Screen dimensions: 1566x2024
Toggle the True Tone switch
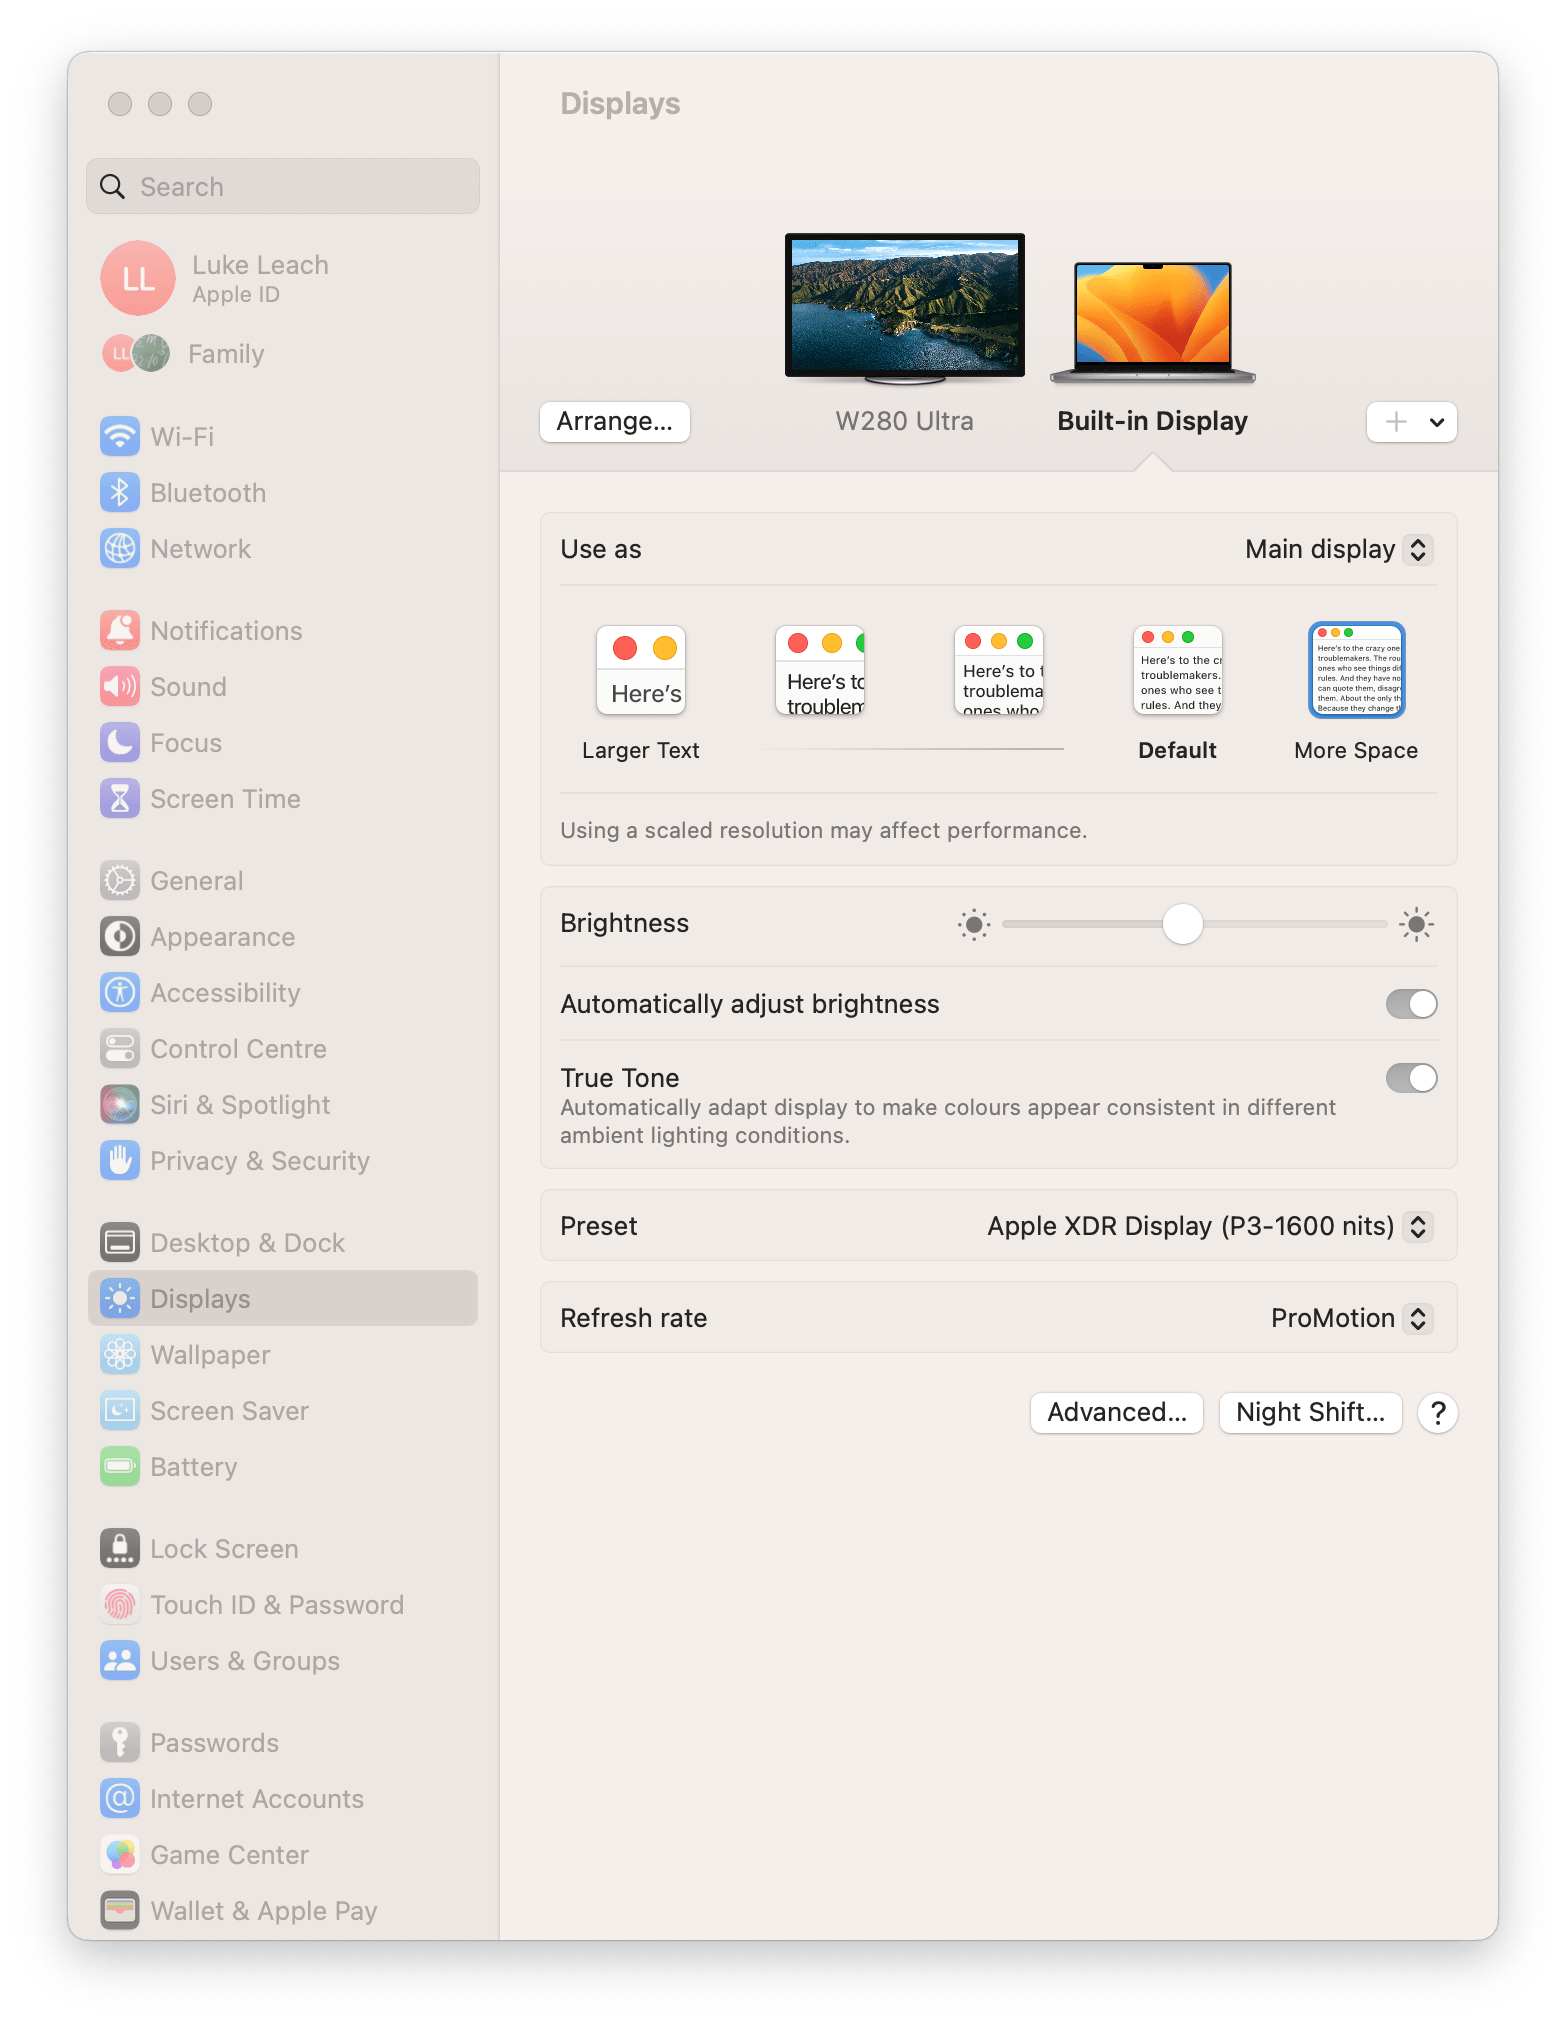[1411, 1078]
